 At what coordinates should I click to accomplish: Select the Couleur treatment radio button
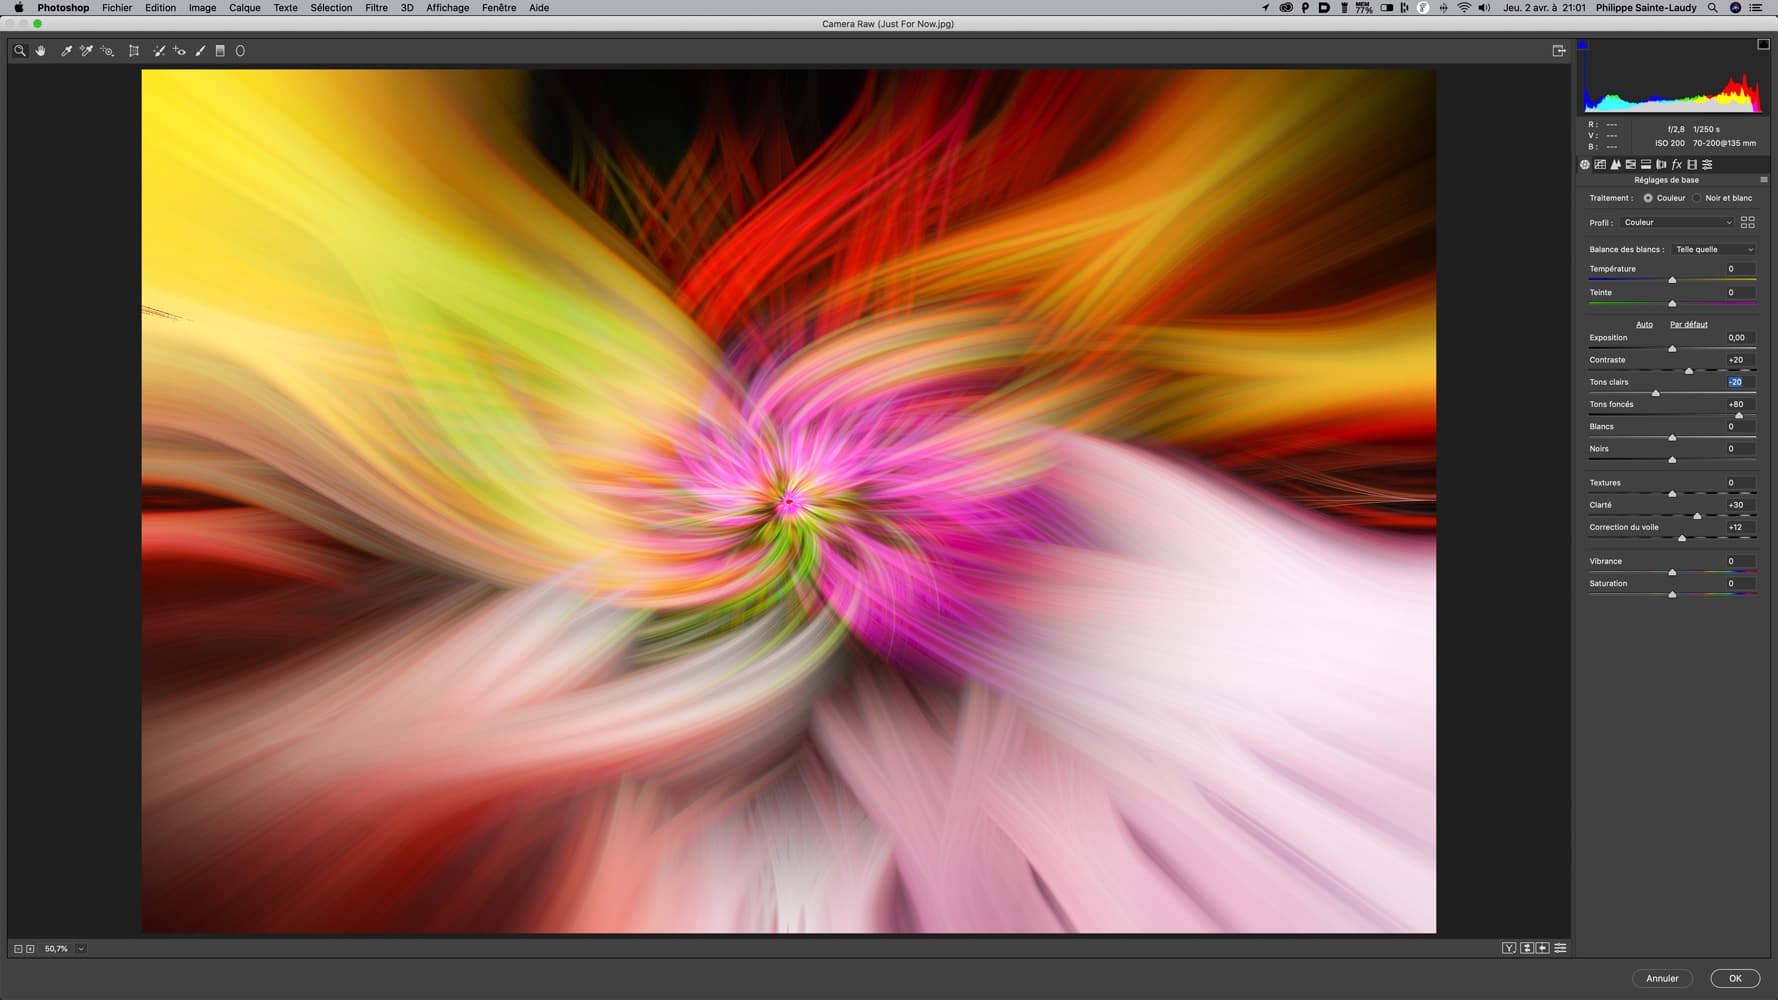1648,198
